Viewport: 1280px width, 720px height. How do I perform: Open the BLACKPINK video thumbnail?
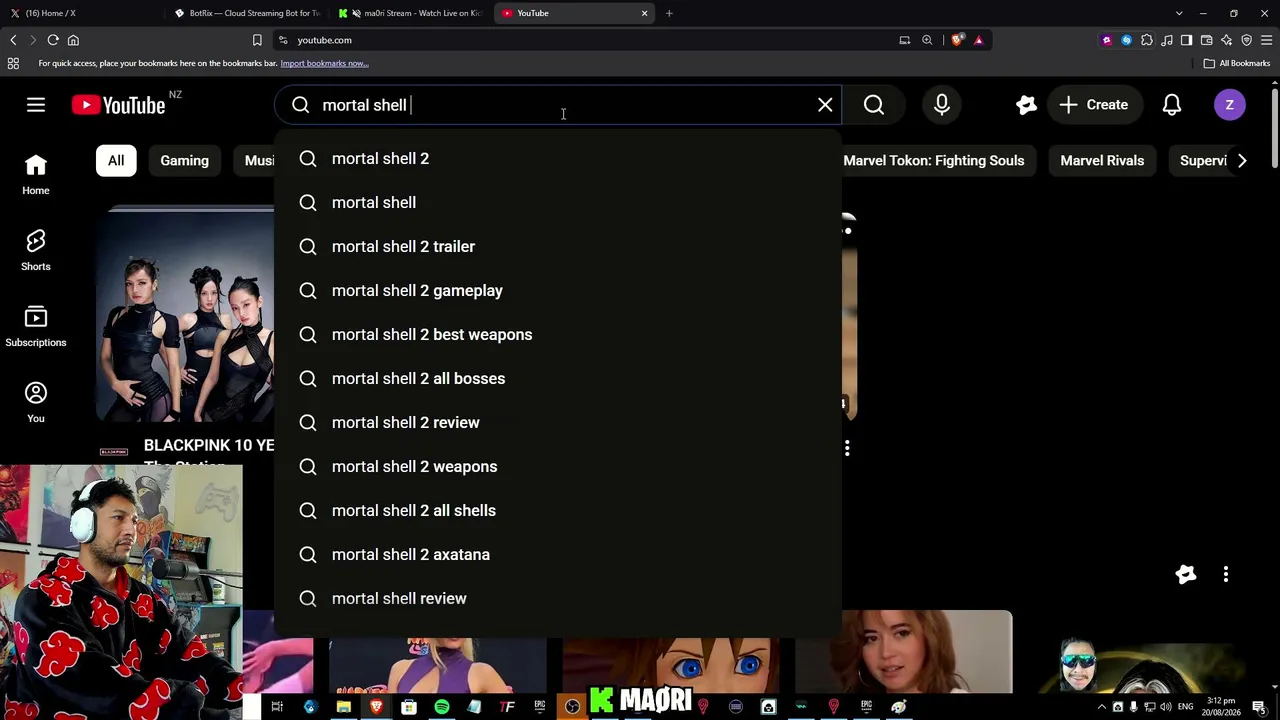click(x=185, y=313)
